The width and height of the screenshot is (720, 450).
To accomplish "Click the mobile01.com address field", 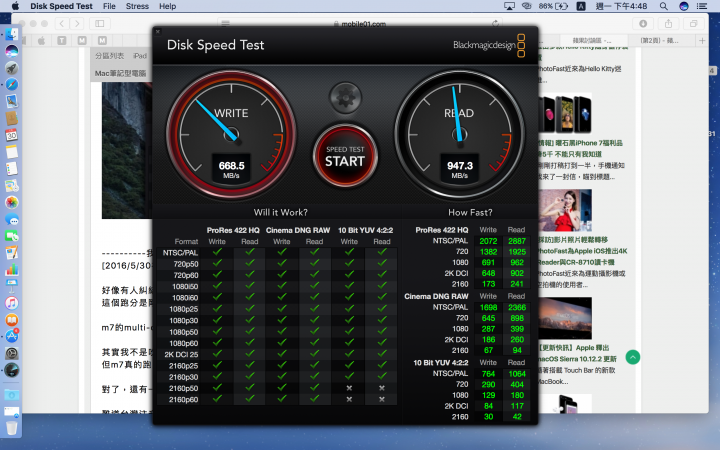I will click(x=360, y=23).
